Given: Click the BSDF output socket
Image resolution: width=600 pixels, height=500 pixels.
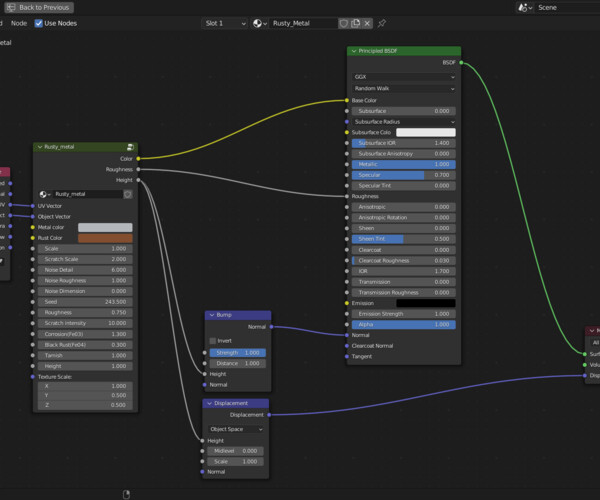Looking at the screenshot, I should [x=461, y=62].
